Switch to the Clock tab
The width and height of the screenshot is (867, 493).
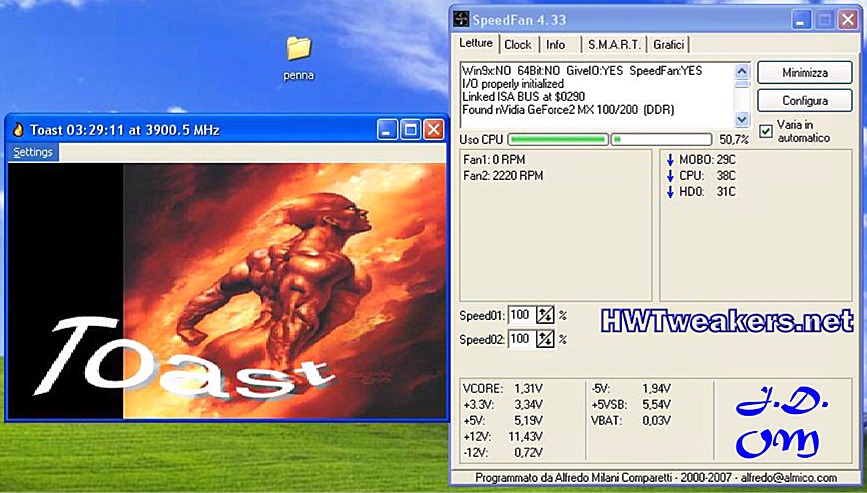coord(518,45)
